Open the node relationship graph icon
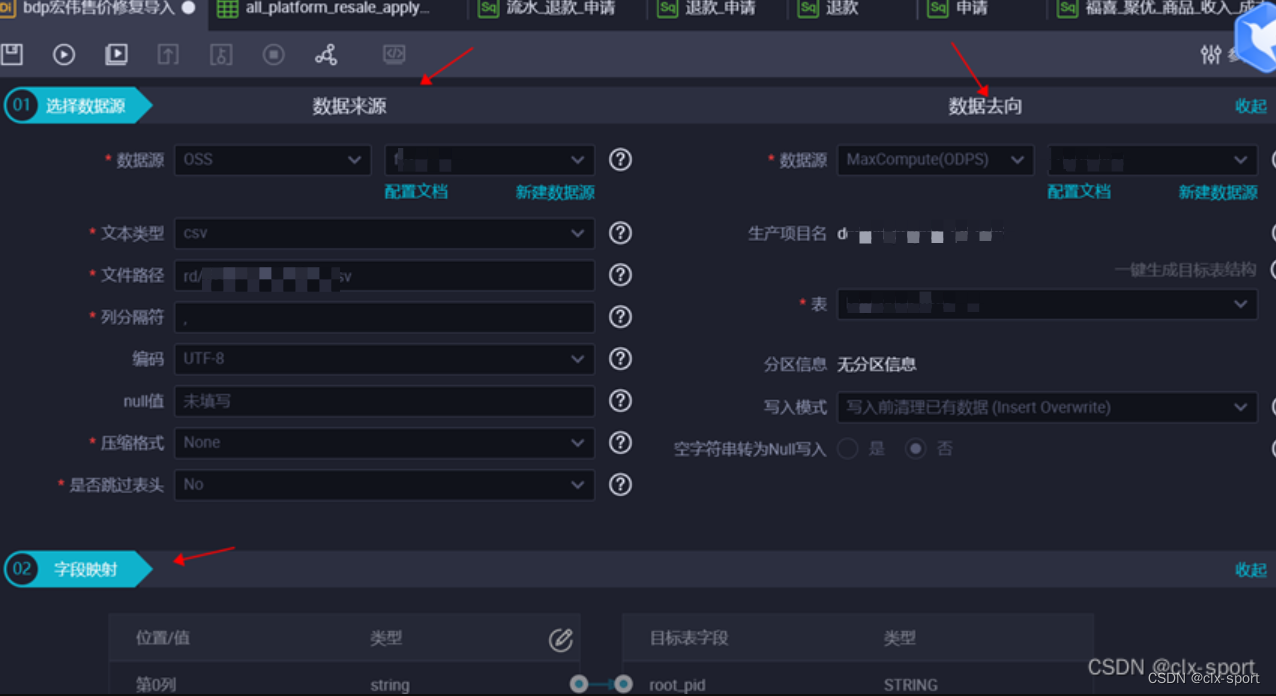Image resolution: width=1276 pixels, height=696 pixels. point(326,55)
